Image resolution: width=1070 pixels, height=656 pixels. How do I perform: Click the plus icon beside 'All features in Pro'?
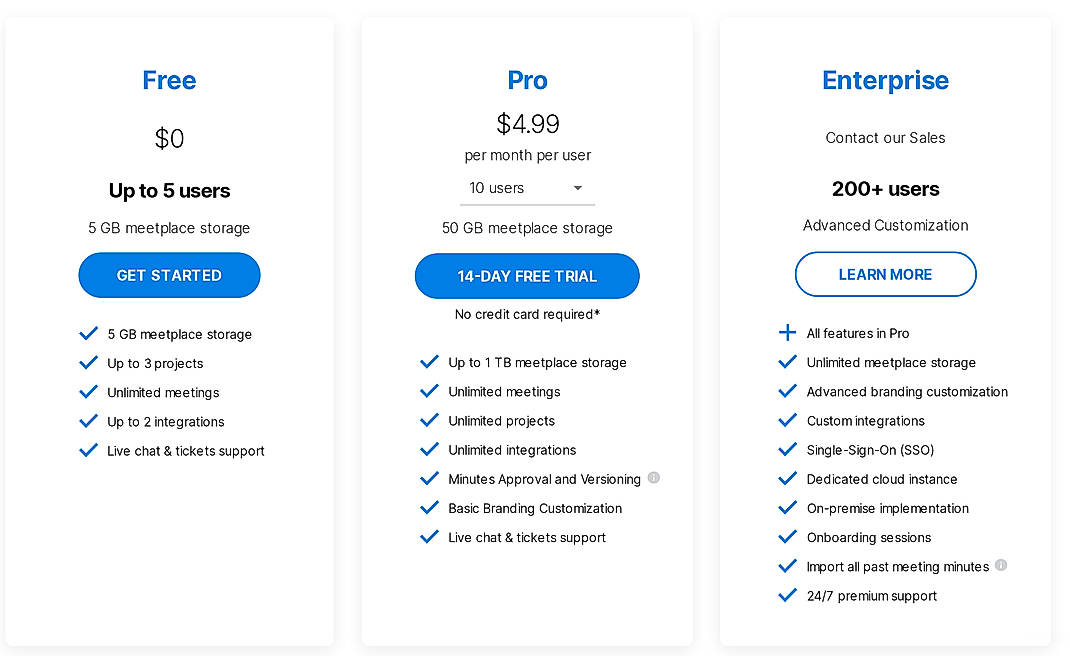[787, 333]
